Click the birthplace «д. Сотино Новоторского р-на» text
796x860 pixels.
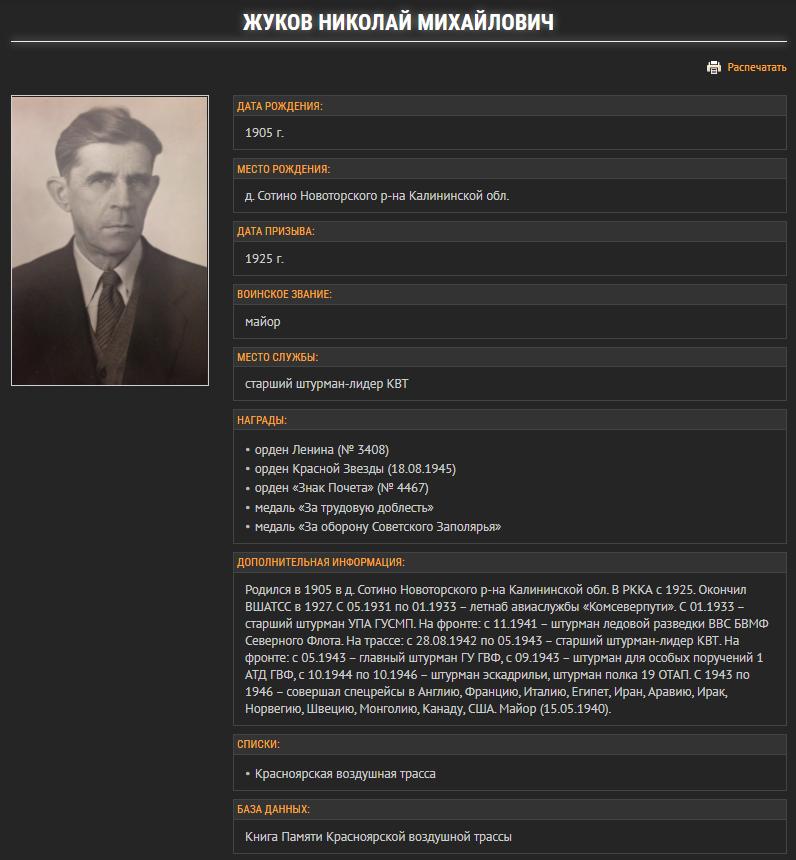click(x=377, y=196)
